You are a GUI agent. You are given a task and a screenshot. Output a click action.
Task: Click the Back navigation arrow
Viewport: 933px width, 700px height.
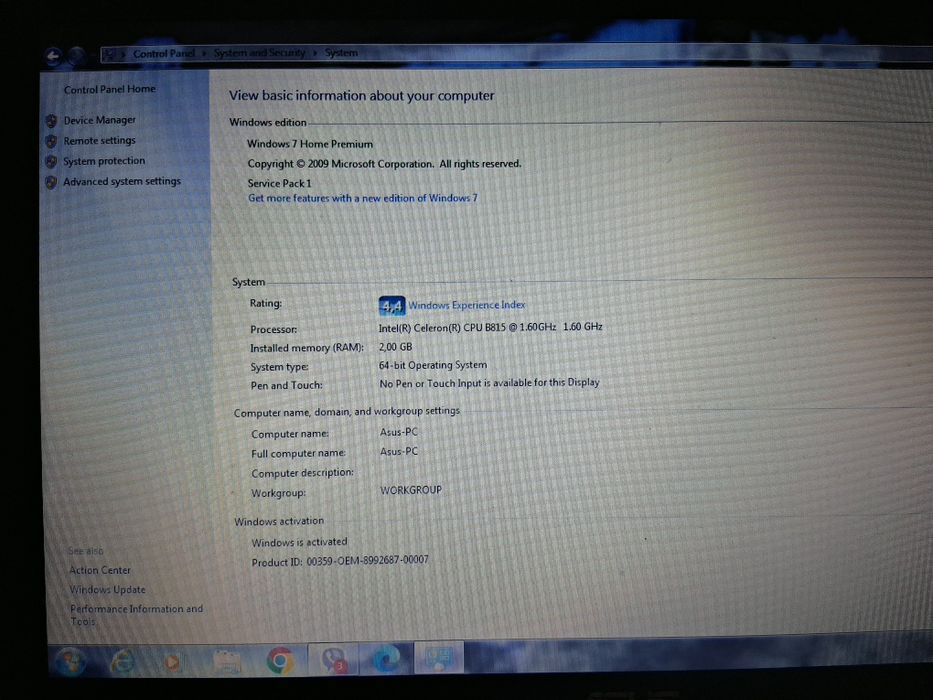tap(54, 57)
